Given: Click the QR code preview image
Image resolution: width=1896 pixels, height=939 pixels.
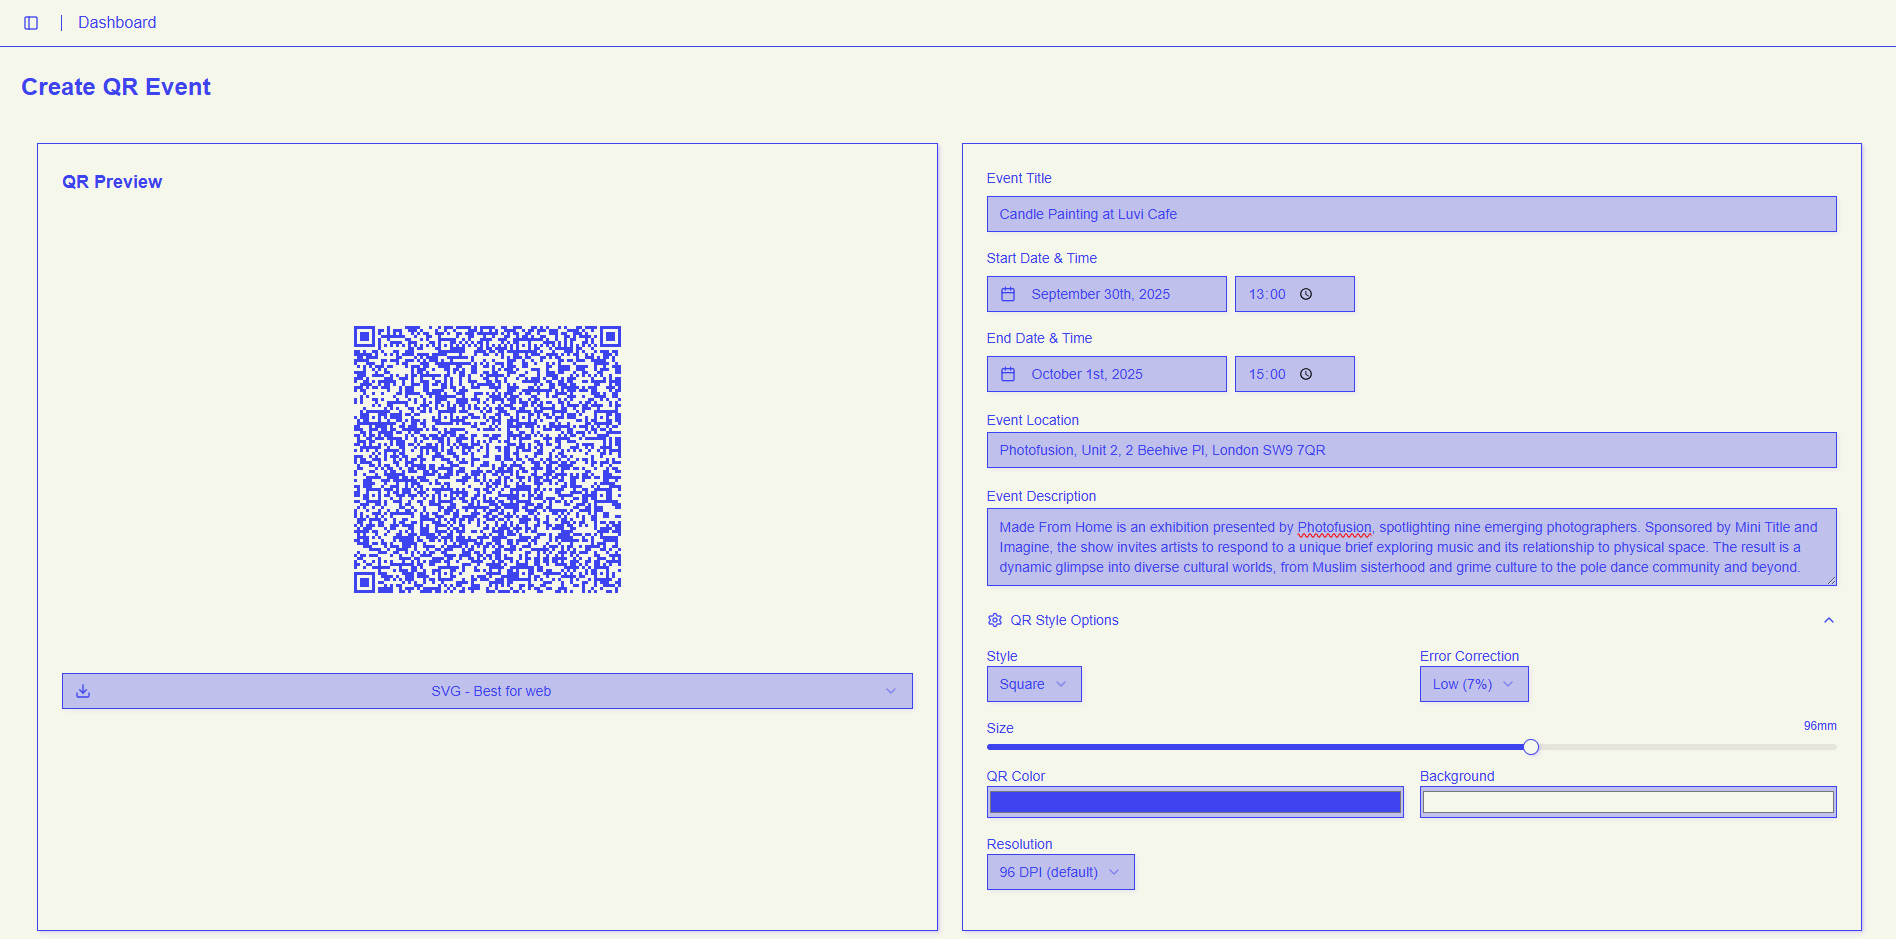Looking at the screenshot, I should [x=487, y=459].
